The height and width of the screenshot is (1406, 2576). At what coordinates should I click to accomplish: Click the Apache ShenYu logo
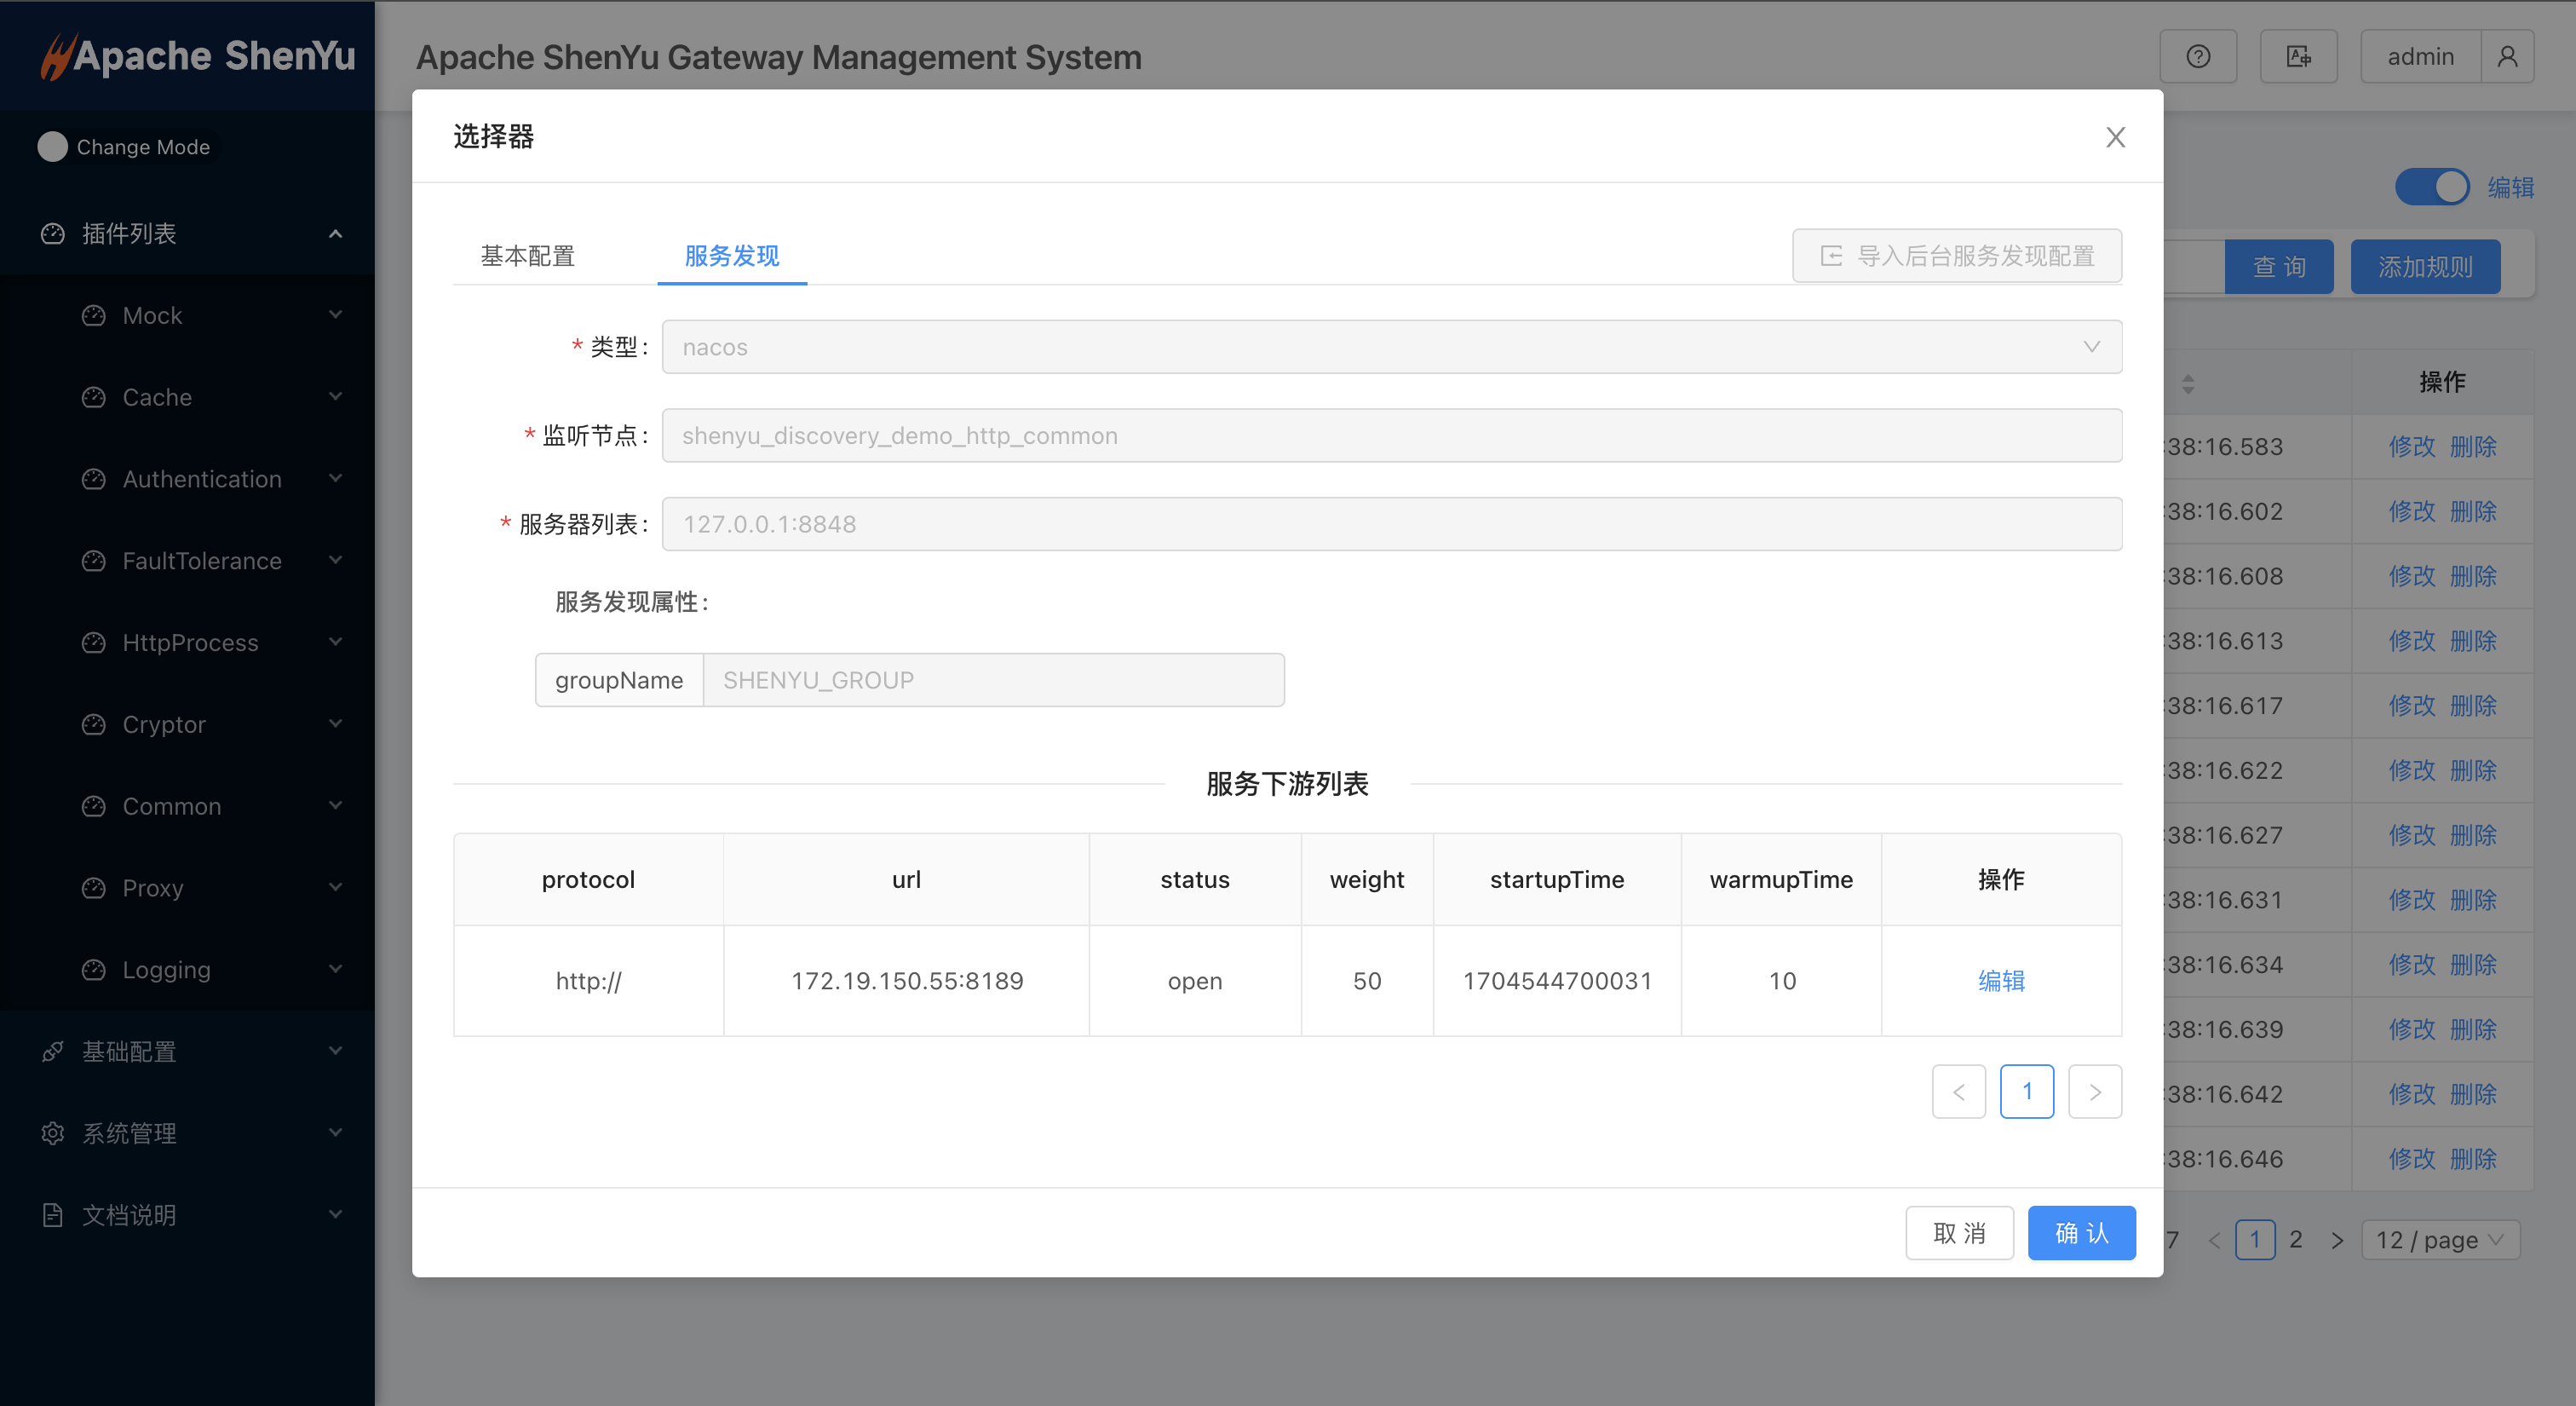pyautogui.click(x=197, y=56)
